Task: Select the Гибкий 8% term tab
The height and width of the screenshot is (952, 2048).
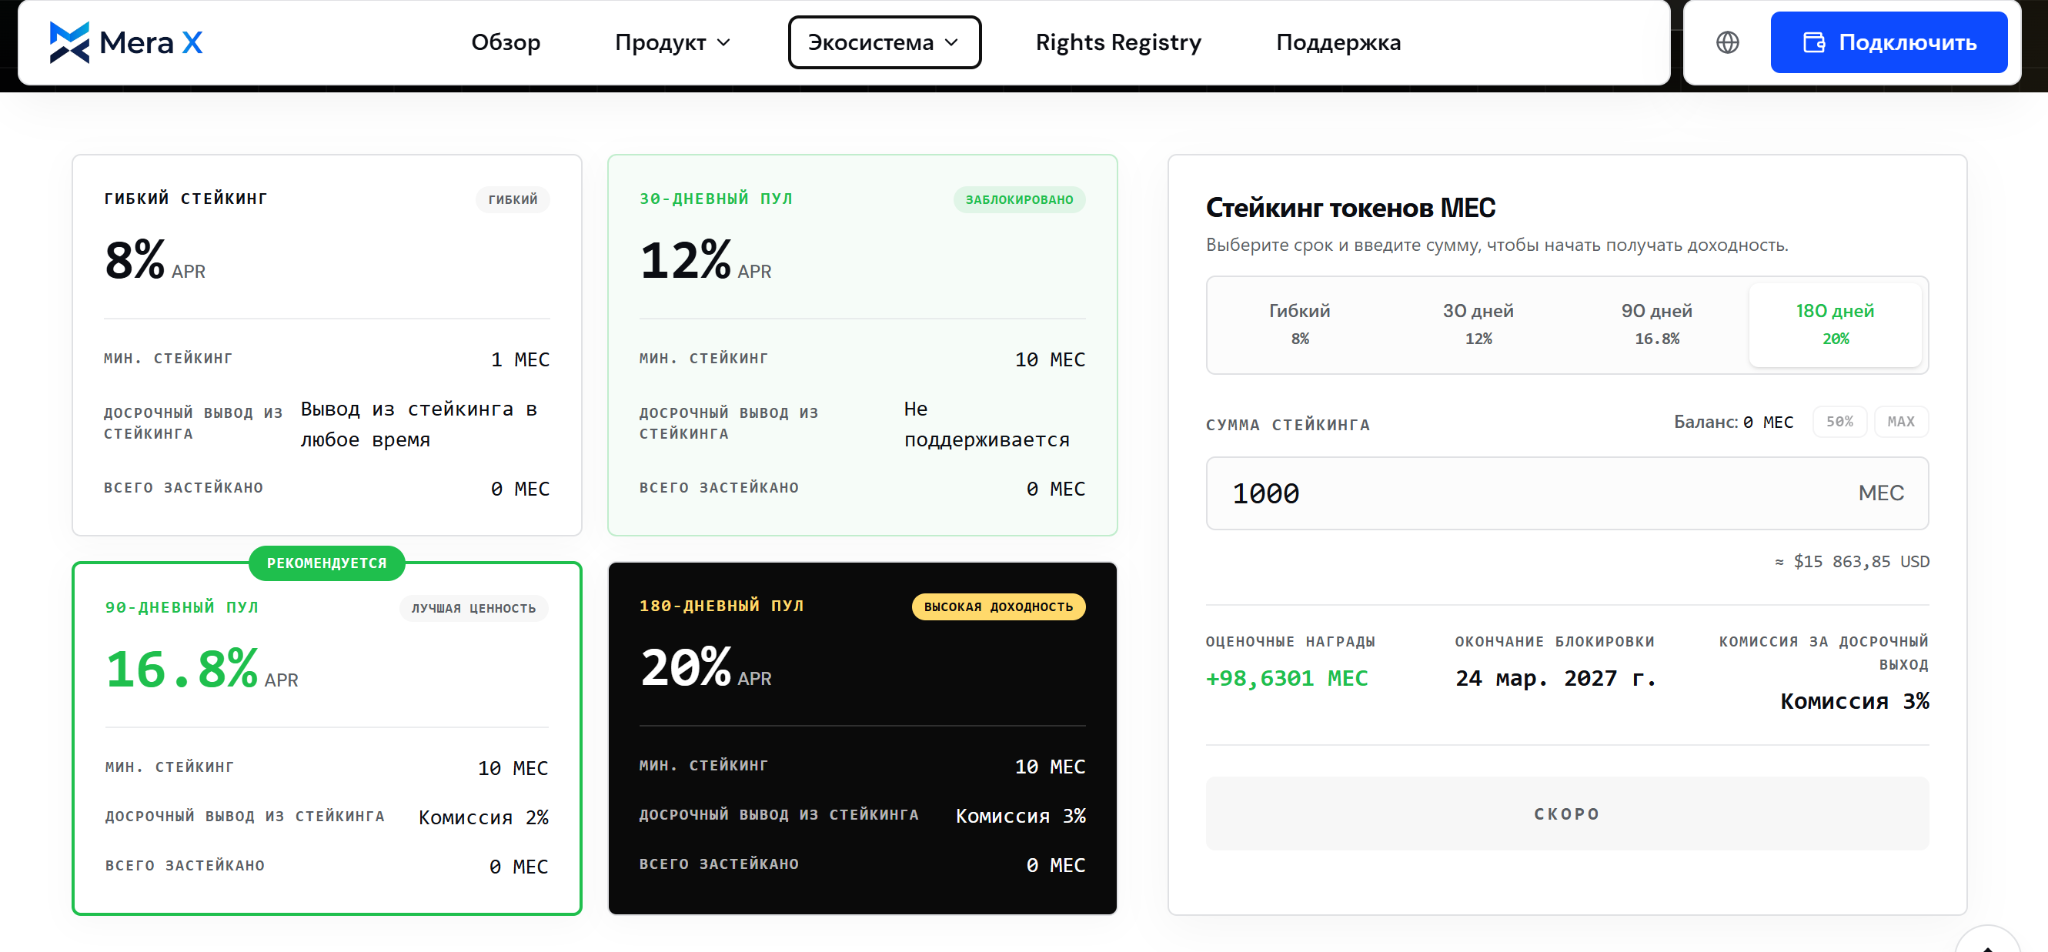Action: [x=1299, y=324]
